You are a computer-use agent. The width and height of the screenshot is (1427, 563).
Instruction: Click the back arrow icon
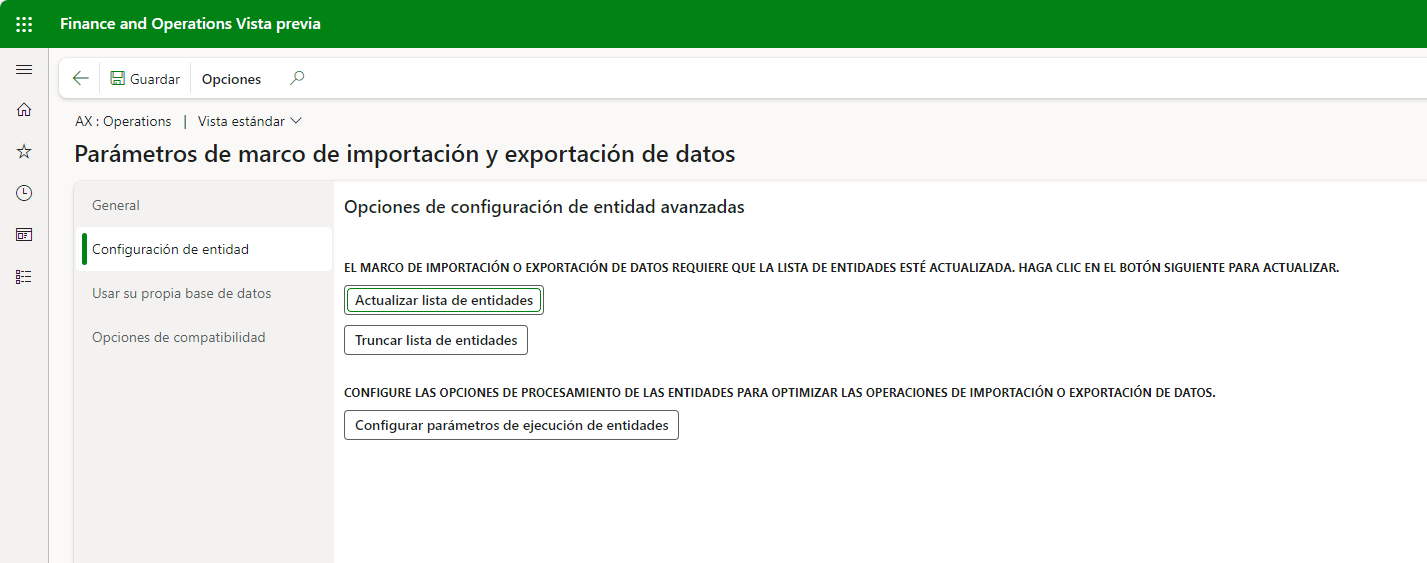tap(81, 79)
